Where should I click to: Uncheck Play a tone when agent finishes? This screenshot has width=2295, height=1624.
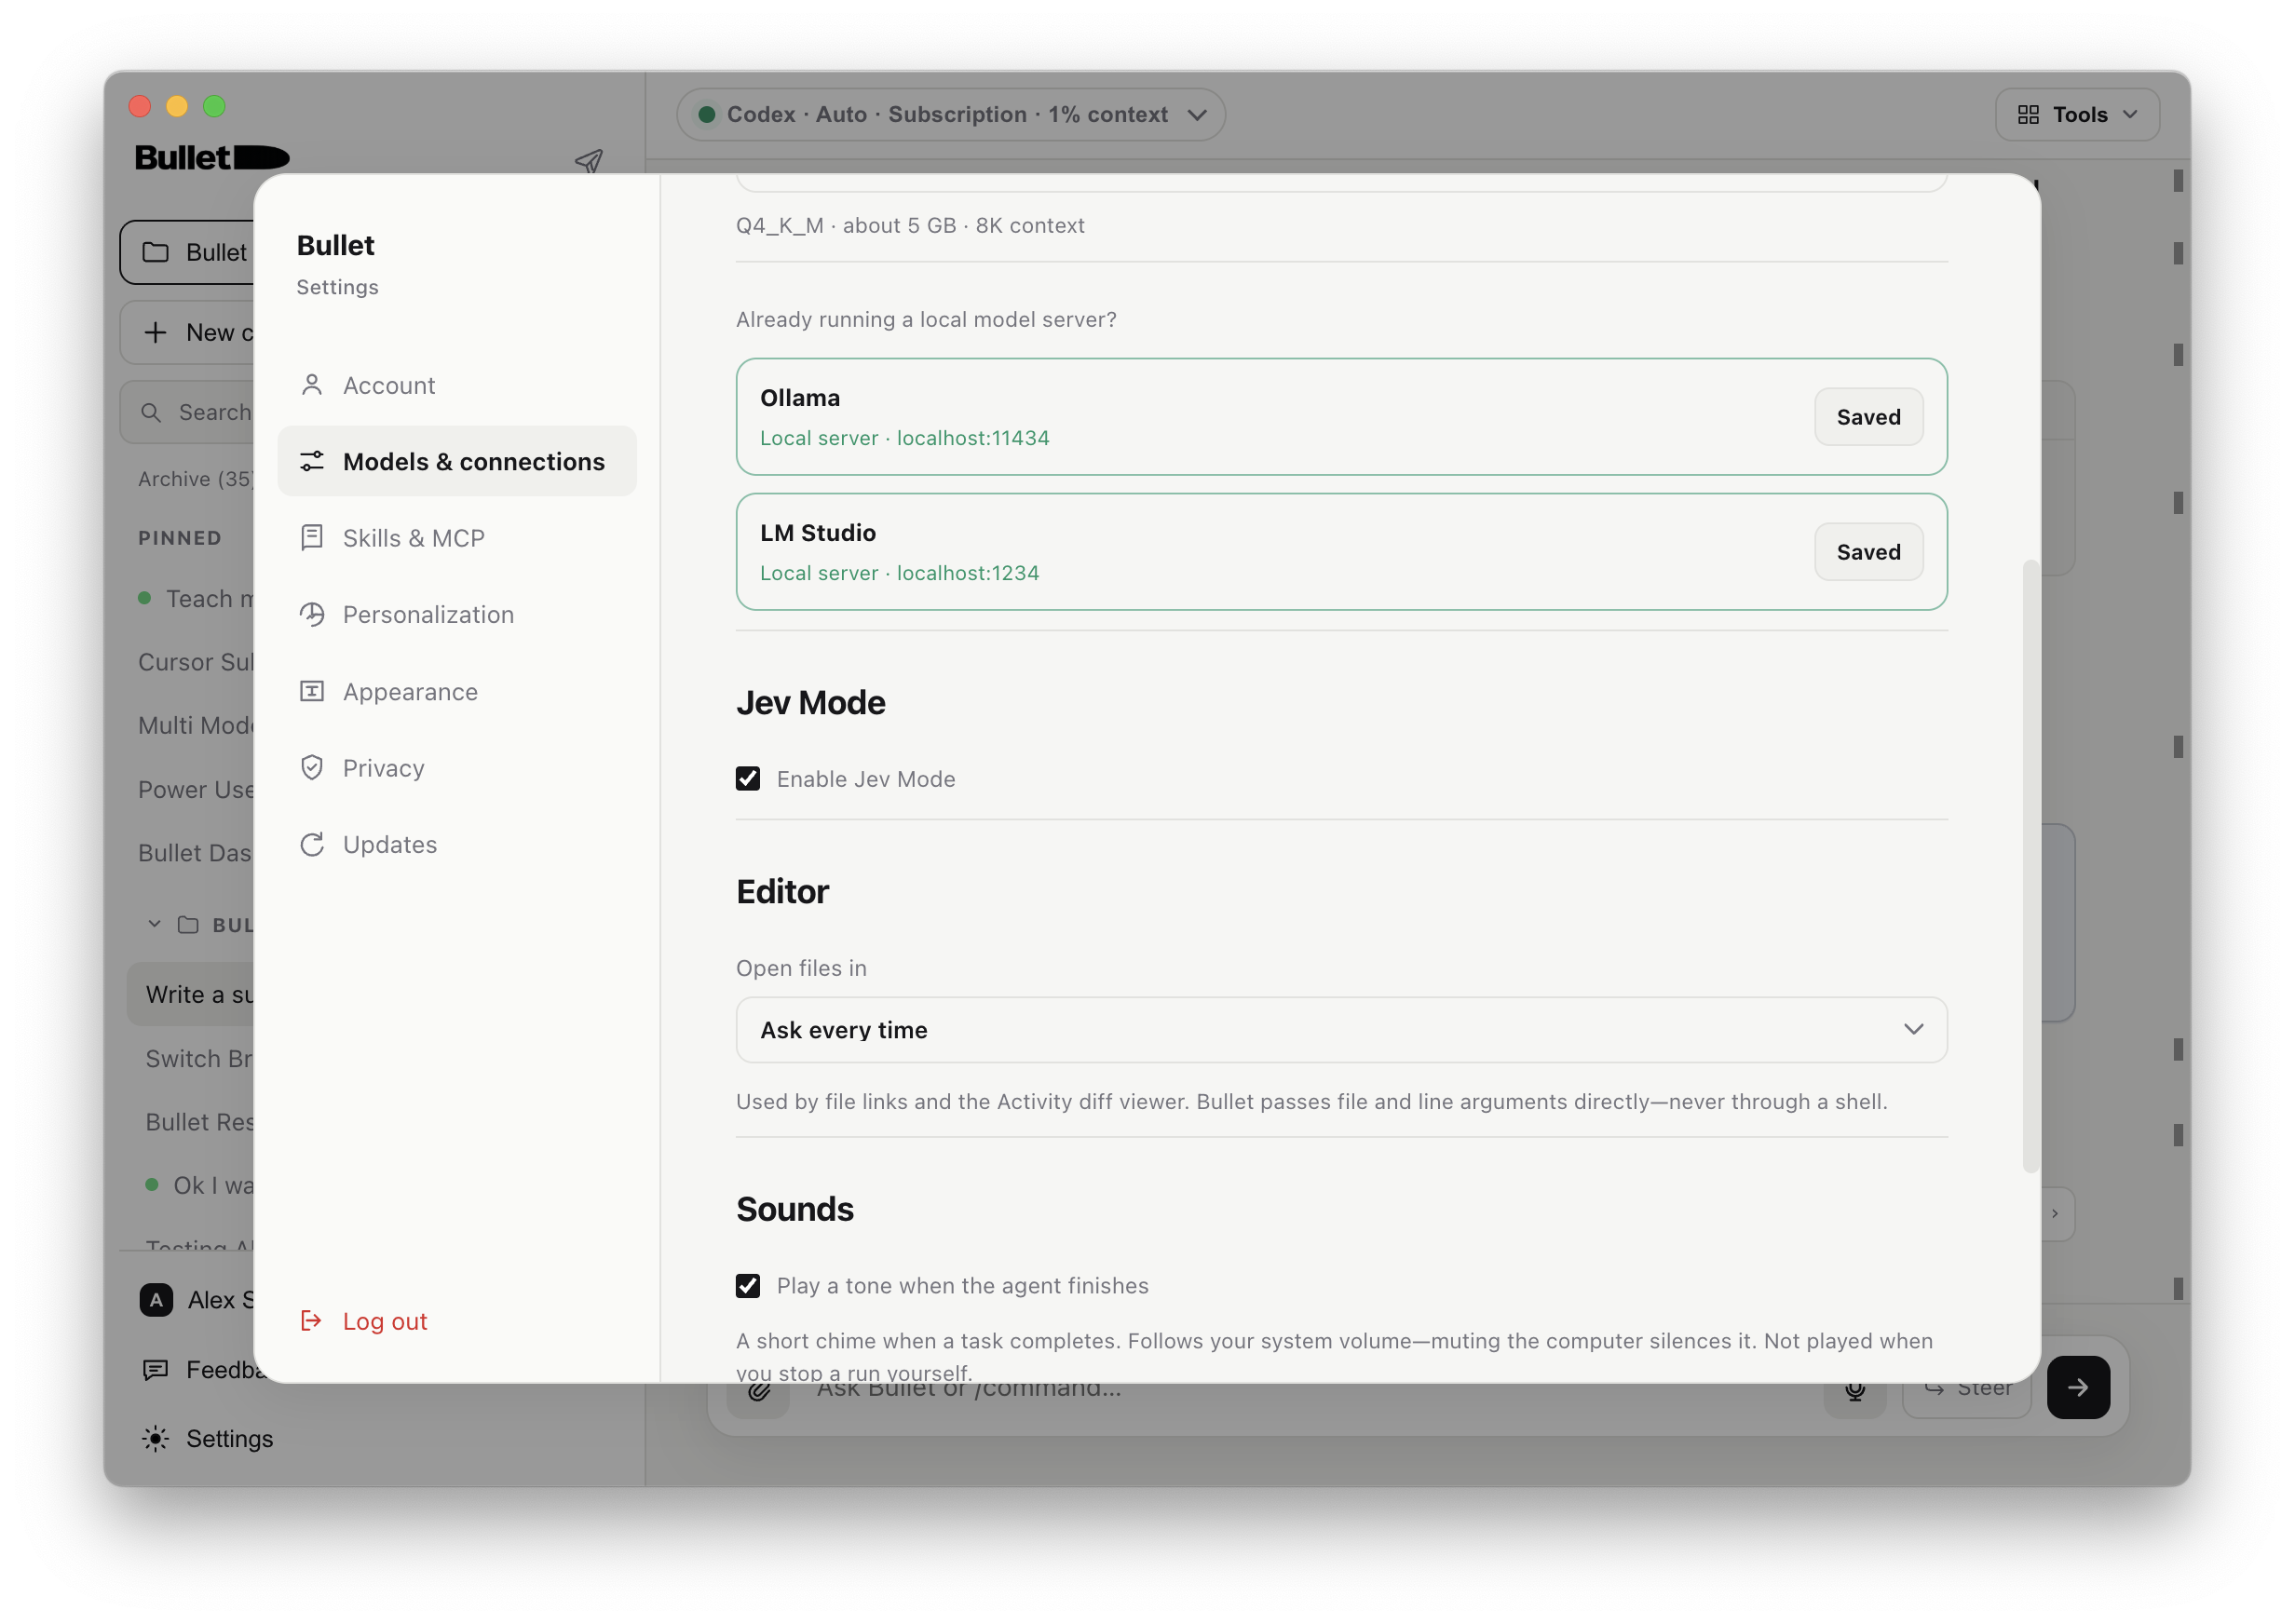pyautogui.click(x=748, y=1285)
